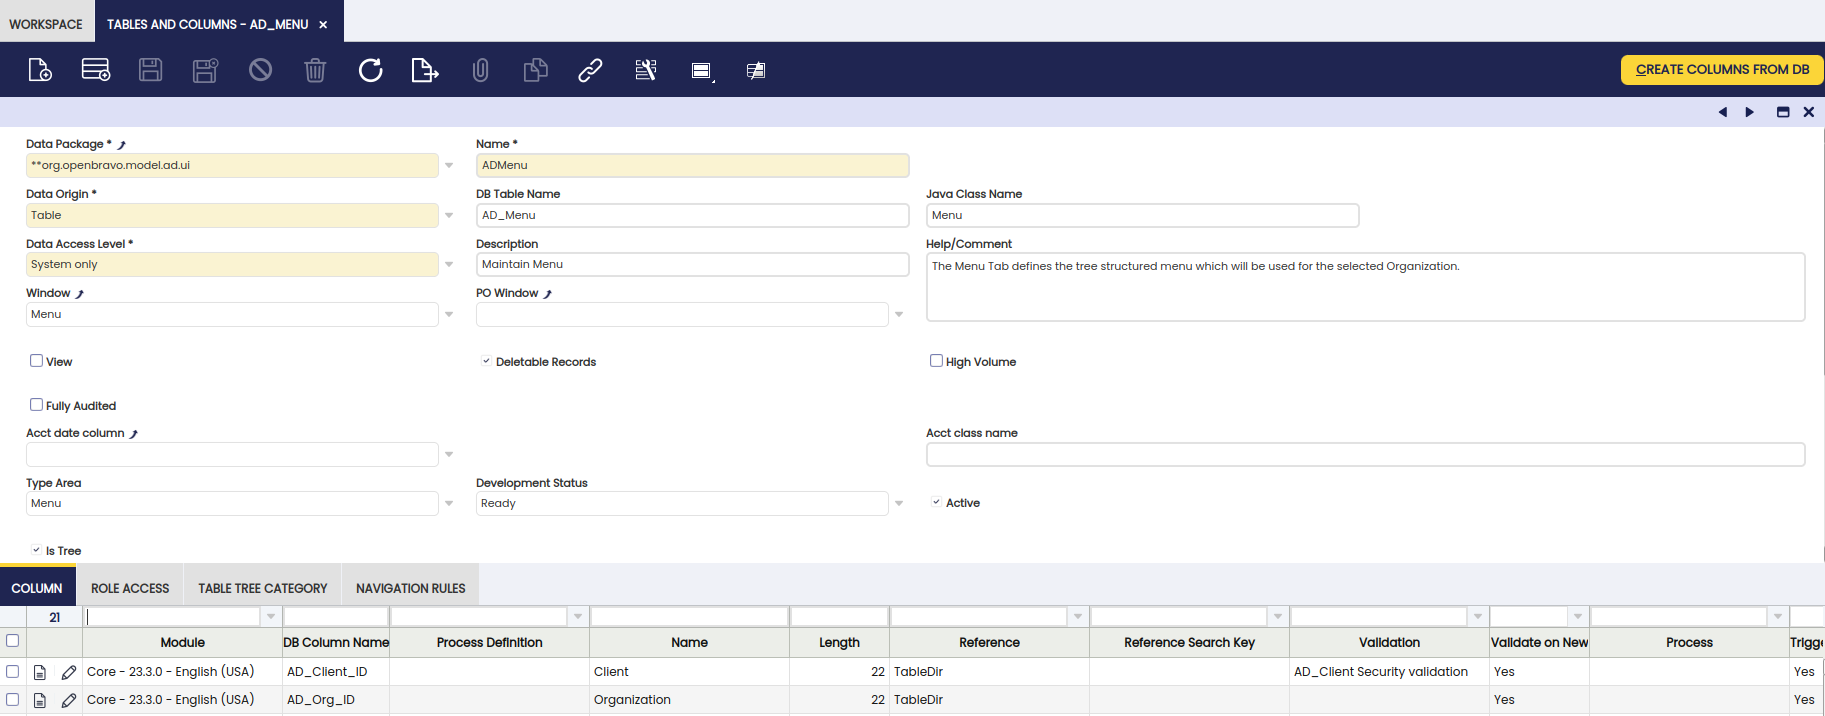
Task: Click the Print Record toolbar icon
Action: 756,70
